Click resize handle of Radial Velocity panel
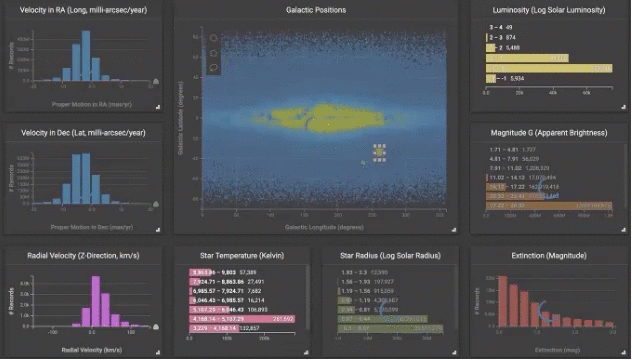This screenshot has width=632, height=360. [158, 352]
